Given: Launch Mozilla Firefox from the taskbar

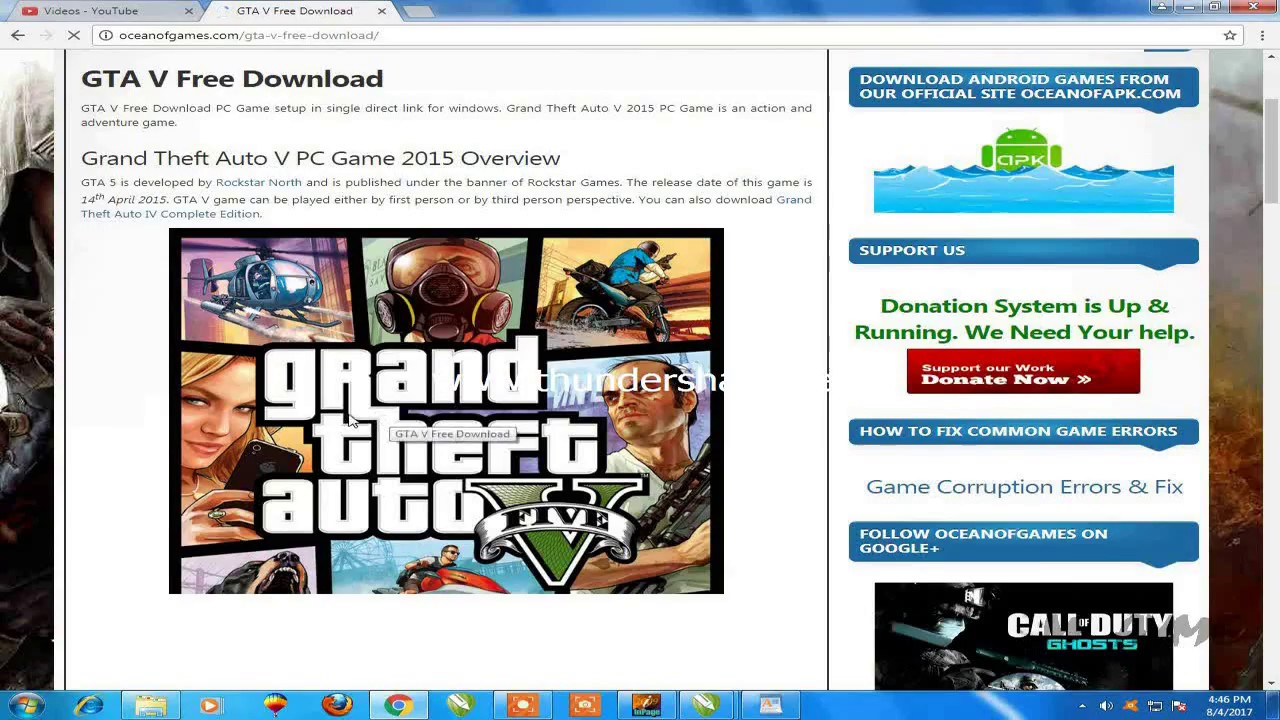Looking at the screenshot, I should pyautogui.click(x=337, y=705).
